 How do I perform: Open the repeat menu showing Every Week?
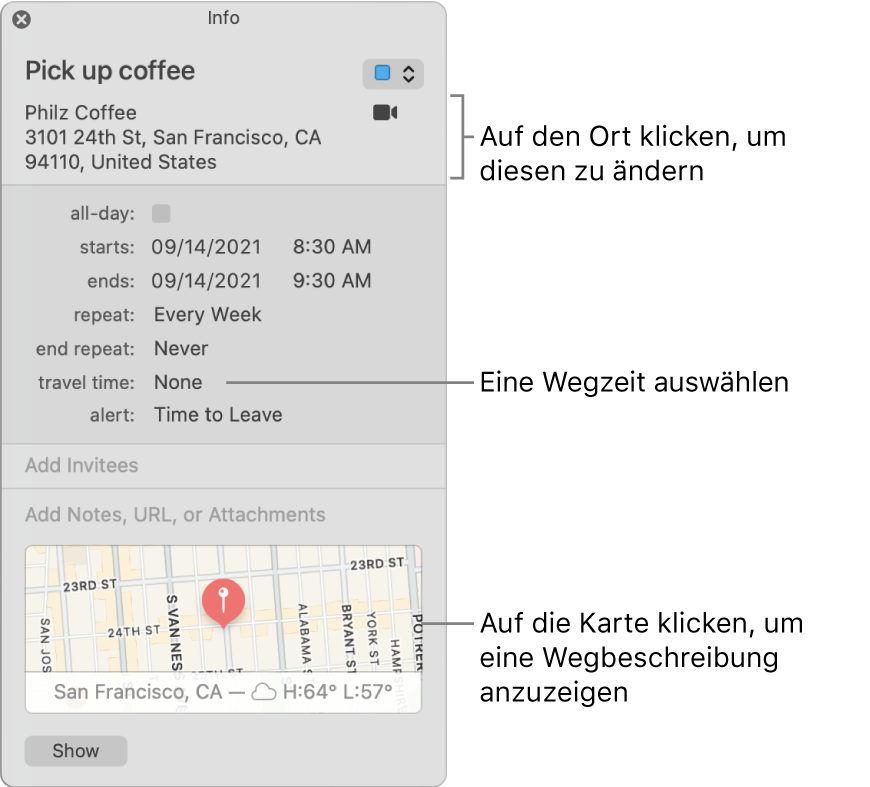[208, 315]
